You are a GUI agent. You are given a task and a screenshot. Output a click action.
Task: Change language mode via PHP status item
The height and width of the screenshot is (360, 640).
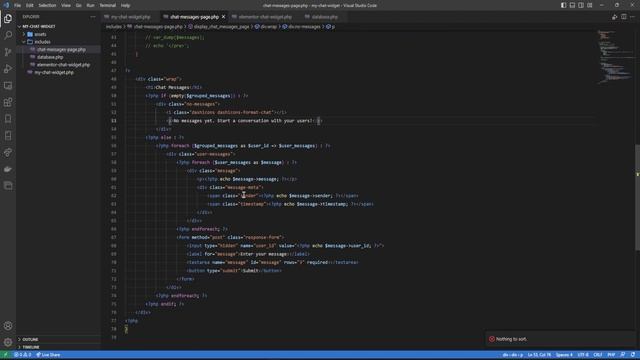pyautogui.click(x=611, y=355)
